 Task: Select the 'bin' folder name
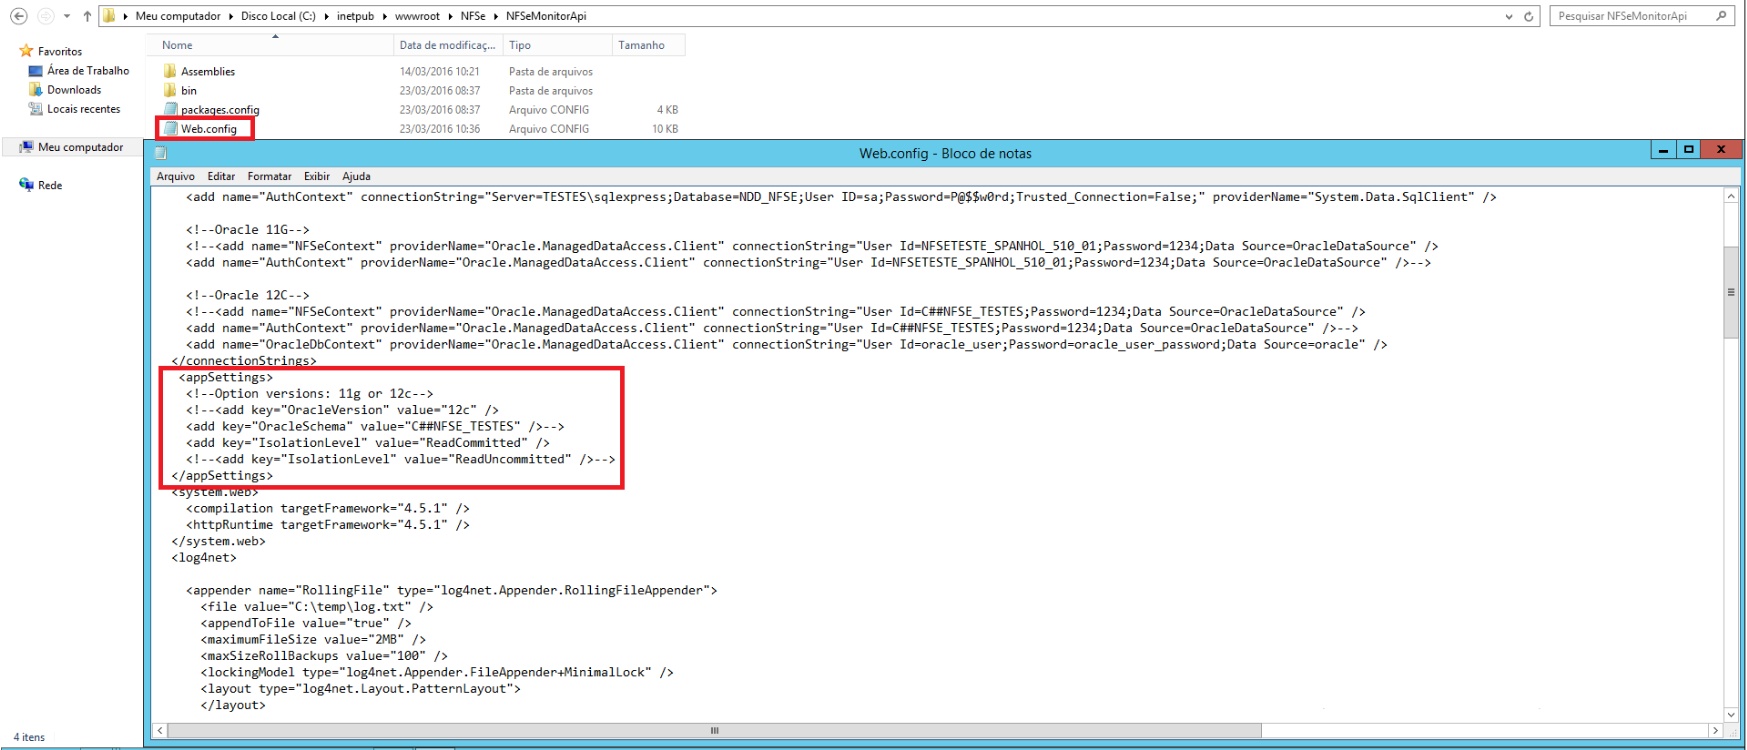click(x=189, y=91)
